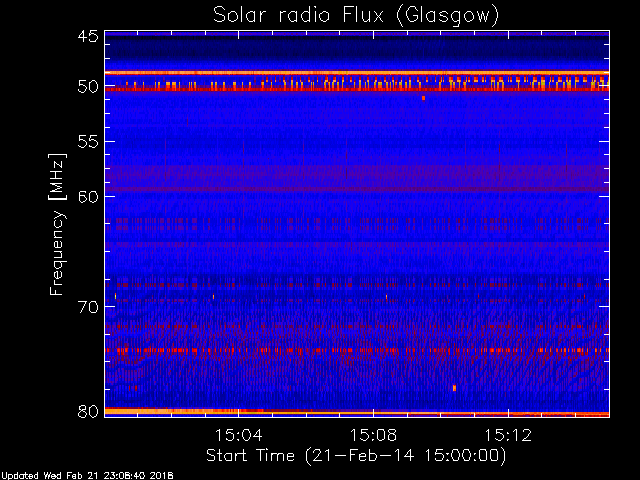
Task: Select the 55 MHz axis tick label
Action: pos(88,142)
